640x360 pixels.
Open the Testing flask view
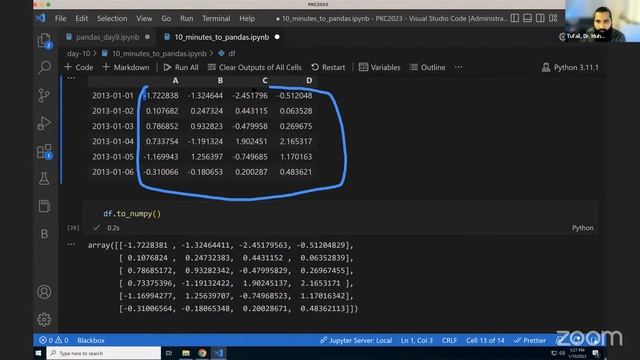pos(44,178)
